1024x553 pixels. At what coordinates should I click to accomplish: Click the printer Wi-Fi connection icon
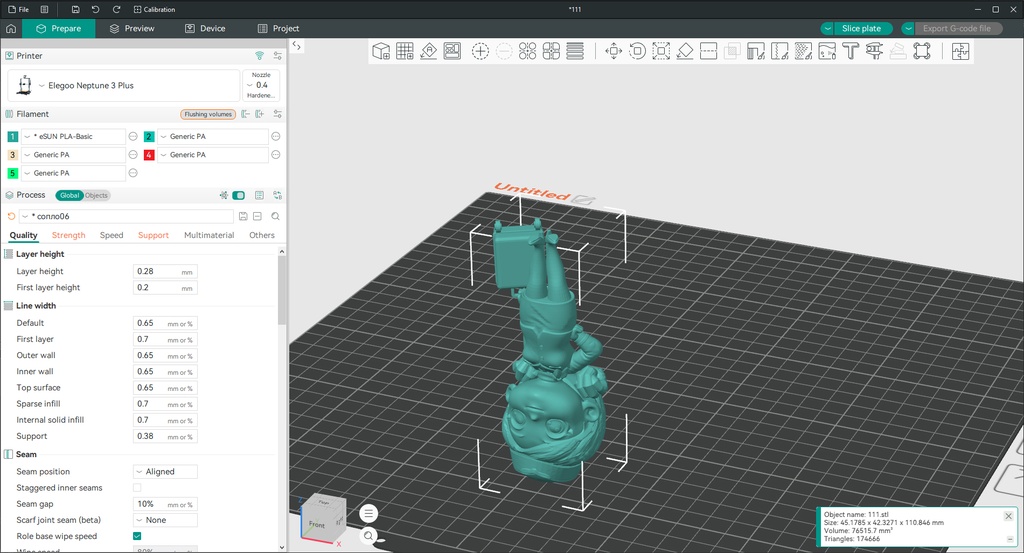pos(259,55)
